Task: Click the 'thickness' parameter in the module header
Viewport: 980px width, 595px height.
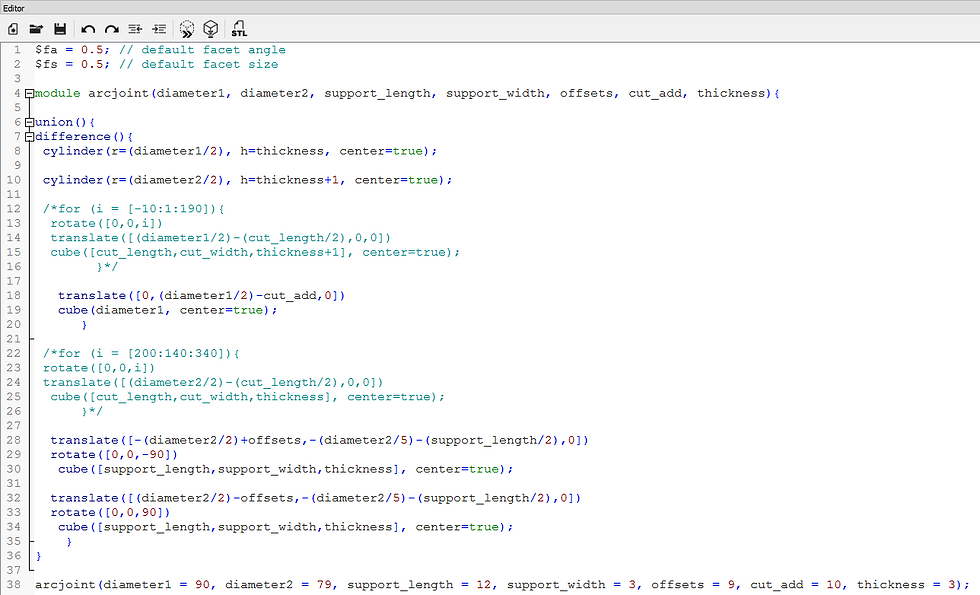Action: (731, 93)
